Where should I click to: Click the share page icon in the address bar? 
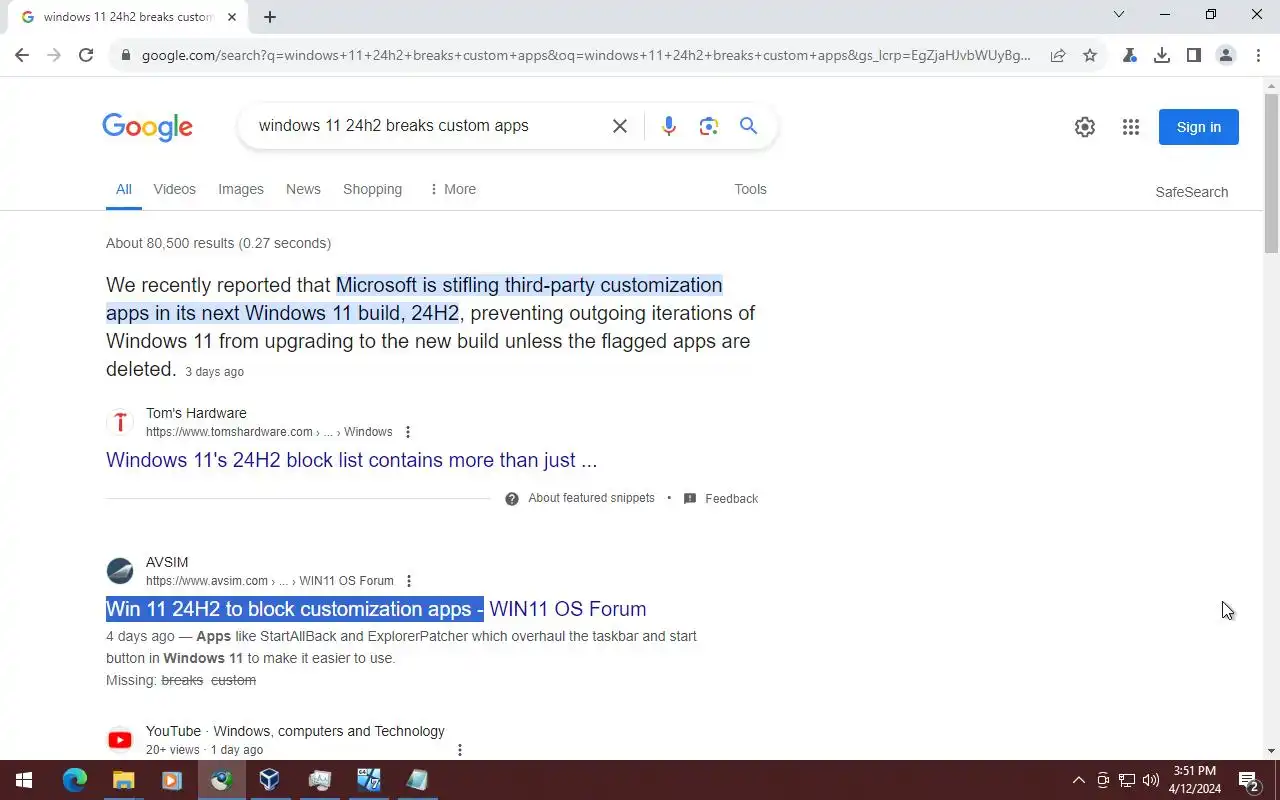(1058, 55)
